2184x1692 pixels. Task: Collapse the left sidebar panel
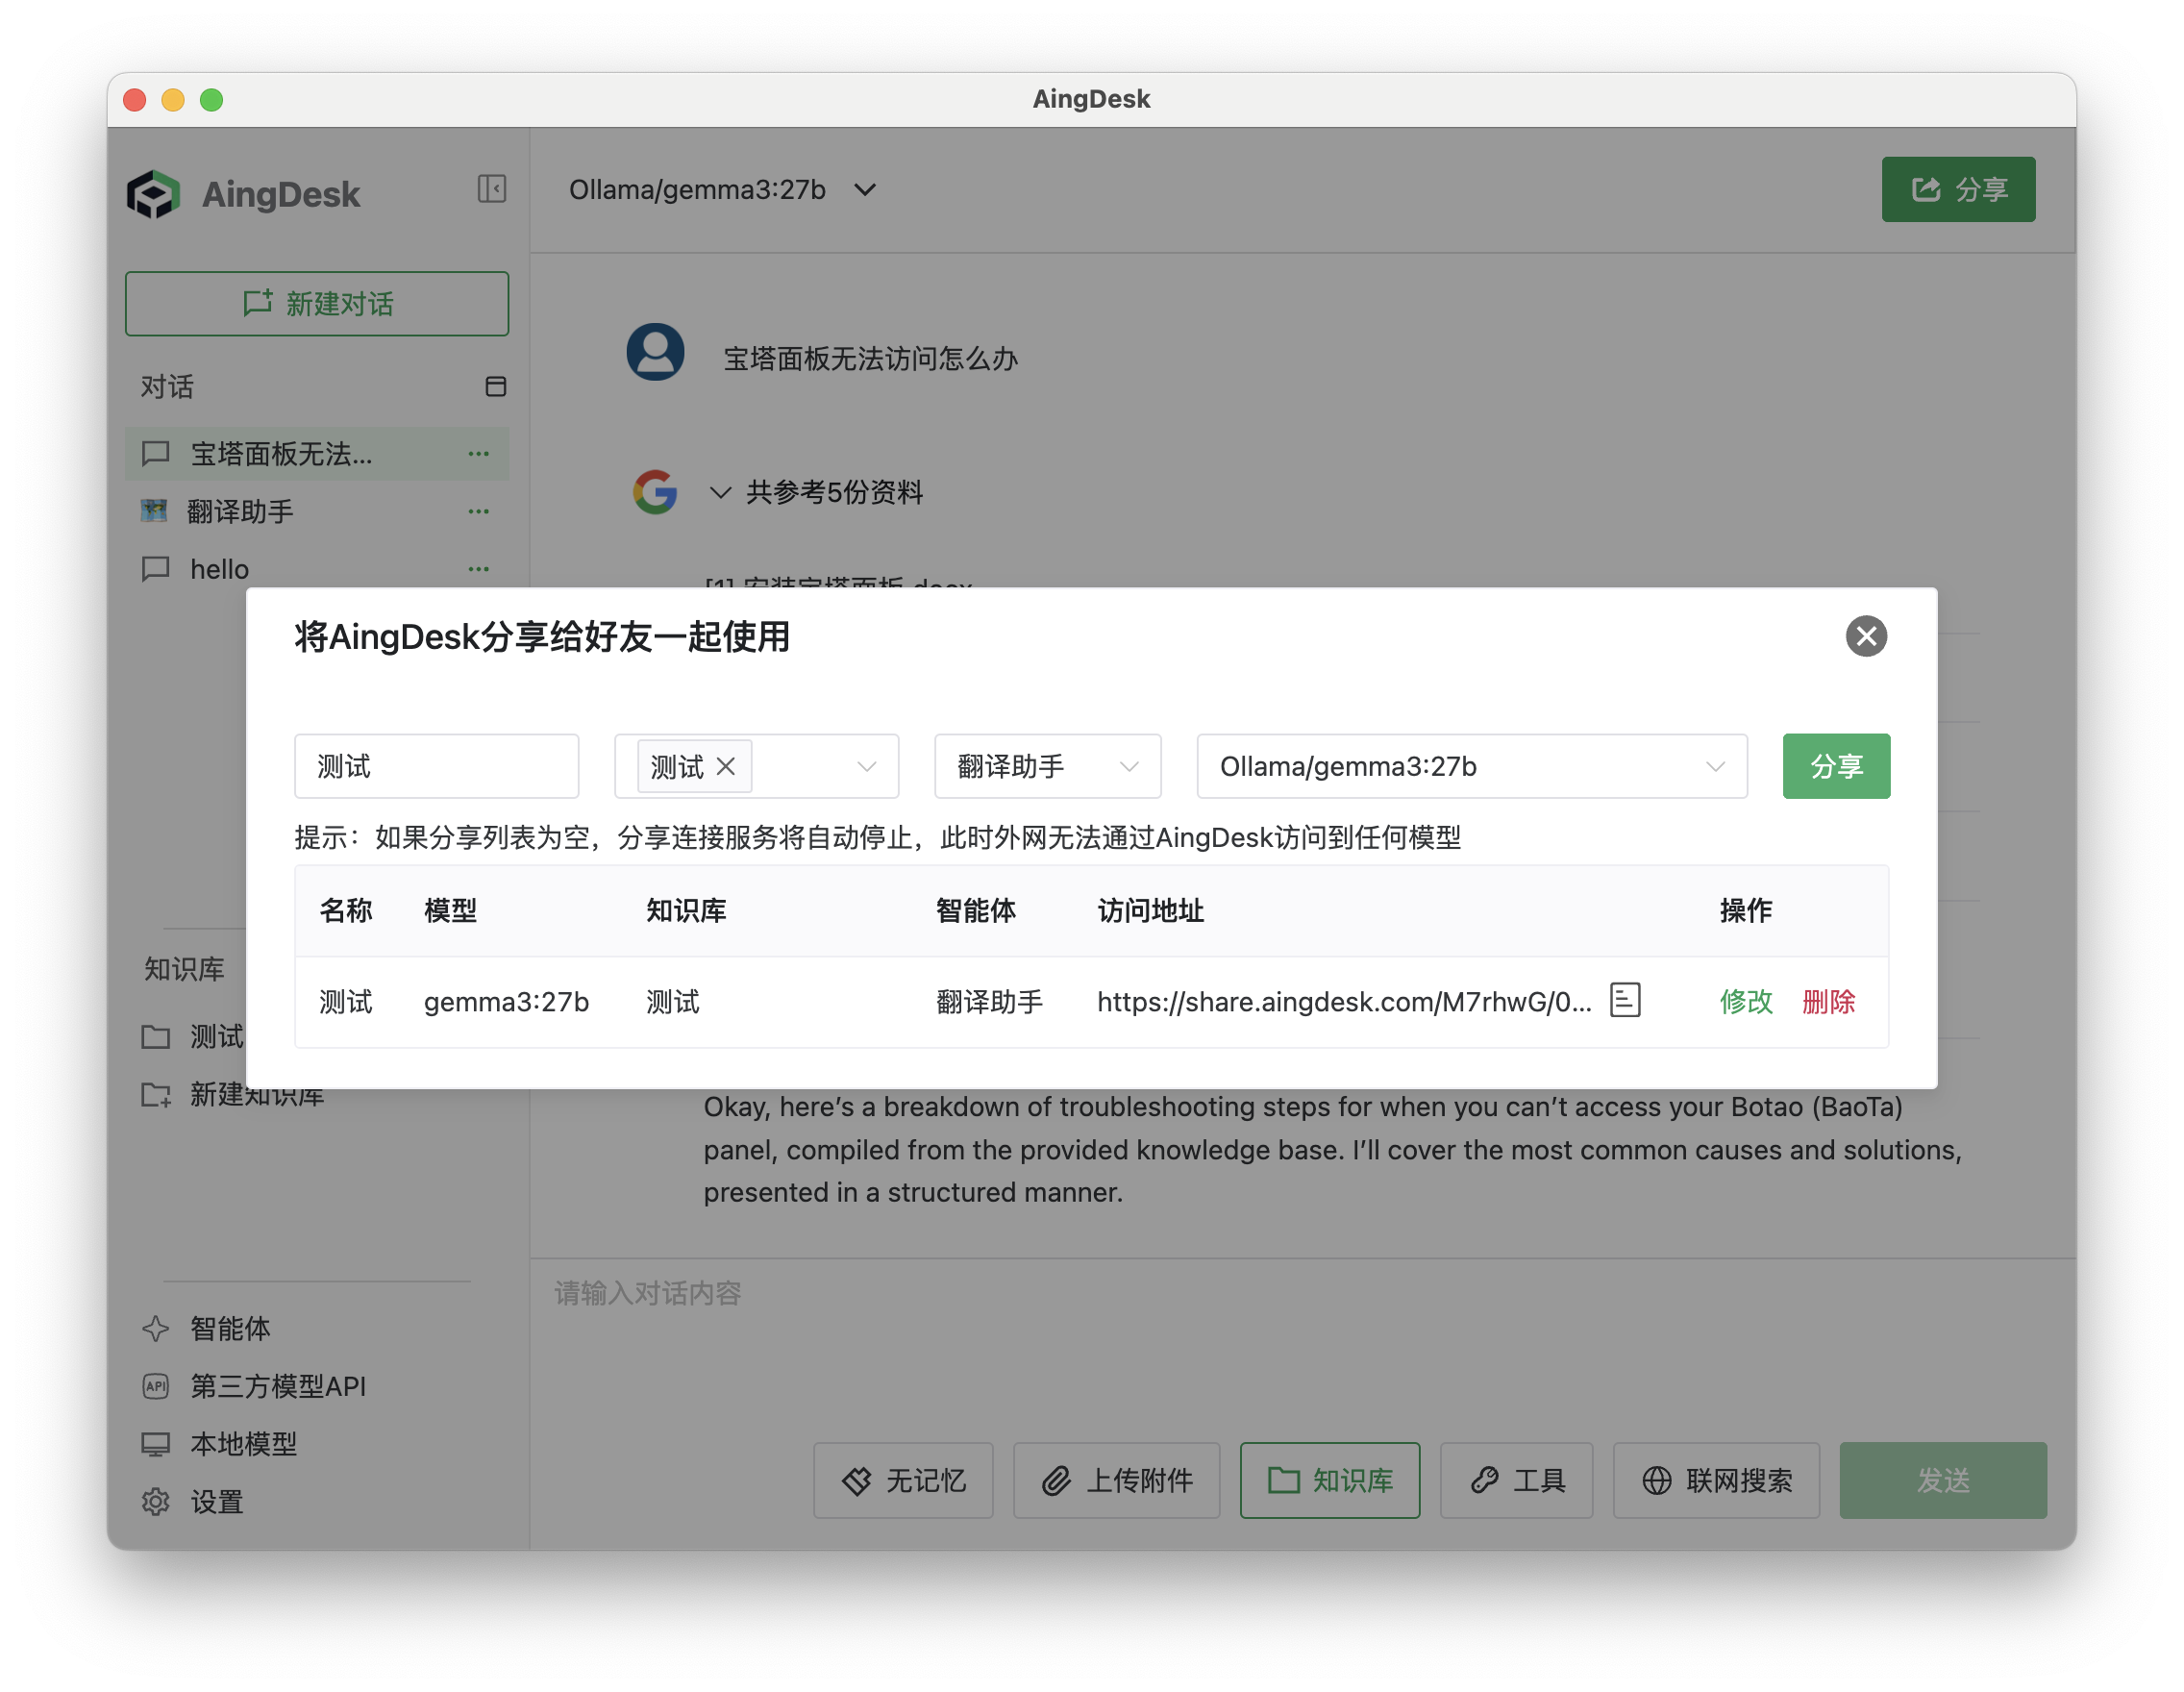(491, 189)
